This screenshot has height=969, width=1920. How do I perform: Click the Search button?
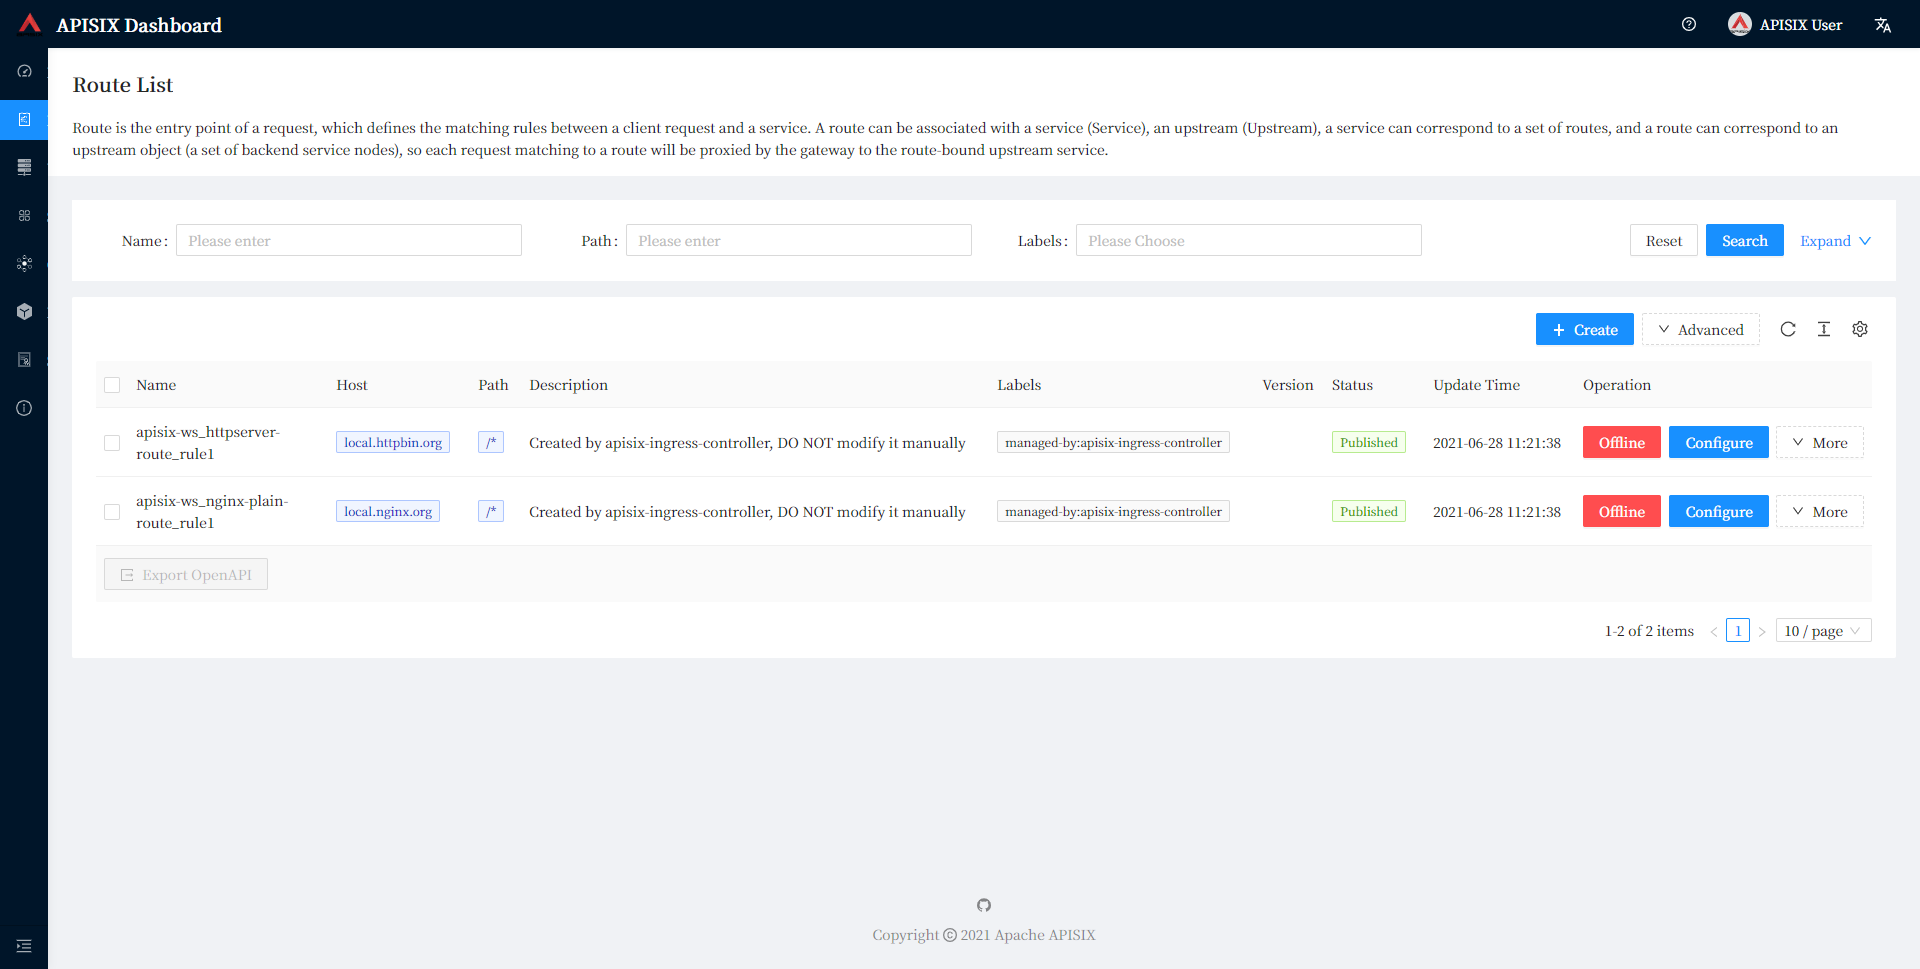(1745, 240)
